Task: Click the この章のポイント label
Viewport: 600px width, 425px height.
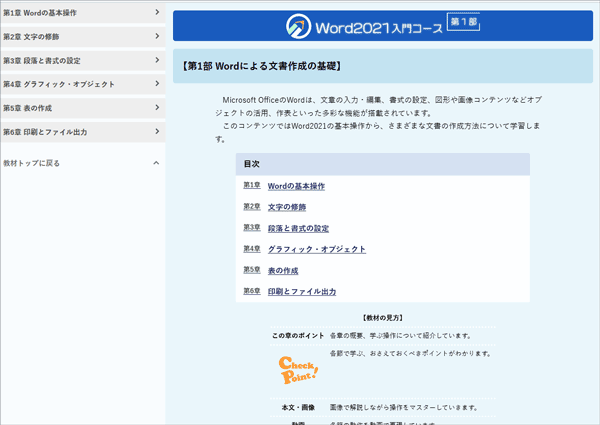Action: click(298, 335)
